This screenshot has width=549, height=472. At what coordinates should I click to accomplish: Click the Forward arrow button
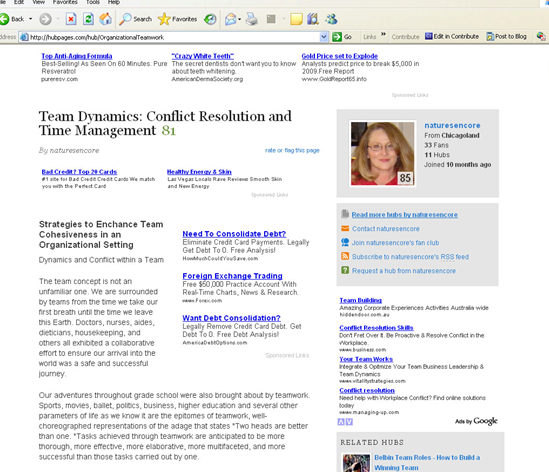(45, 19)
